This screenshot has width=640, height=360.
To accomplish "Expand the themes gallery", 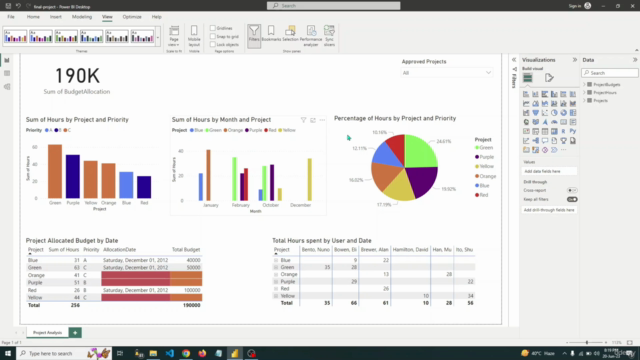I will (158, 38).
